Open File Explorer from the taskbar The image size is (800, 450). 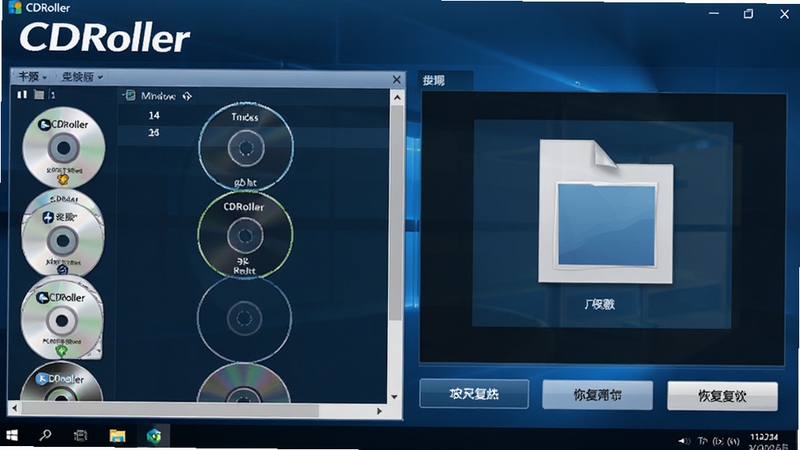tap(117, 435)
